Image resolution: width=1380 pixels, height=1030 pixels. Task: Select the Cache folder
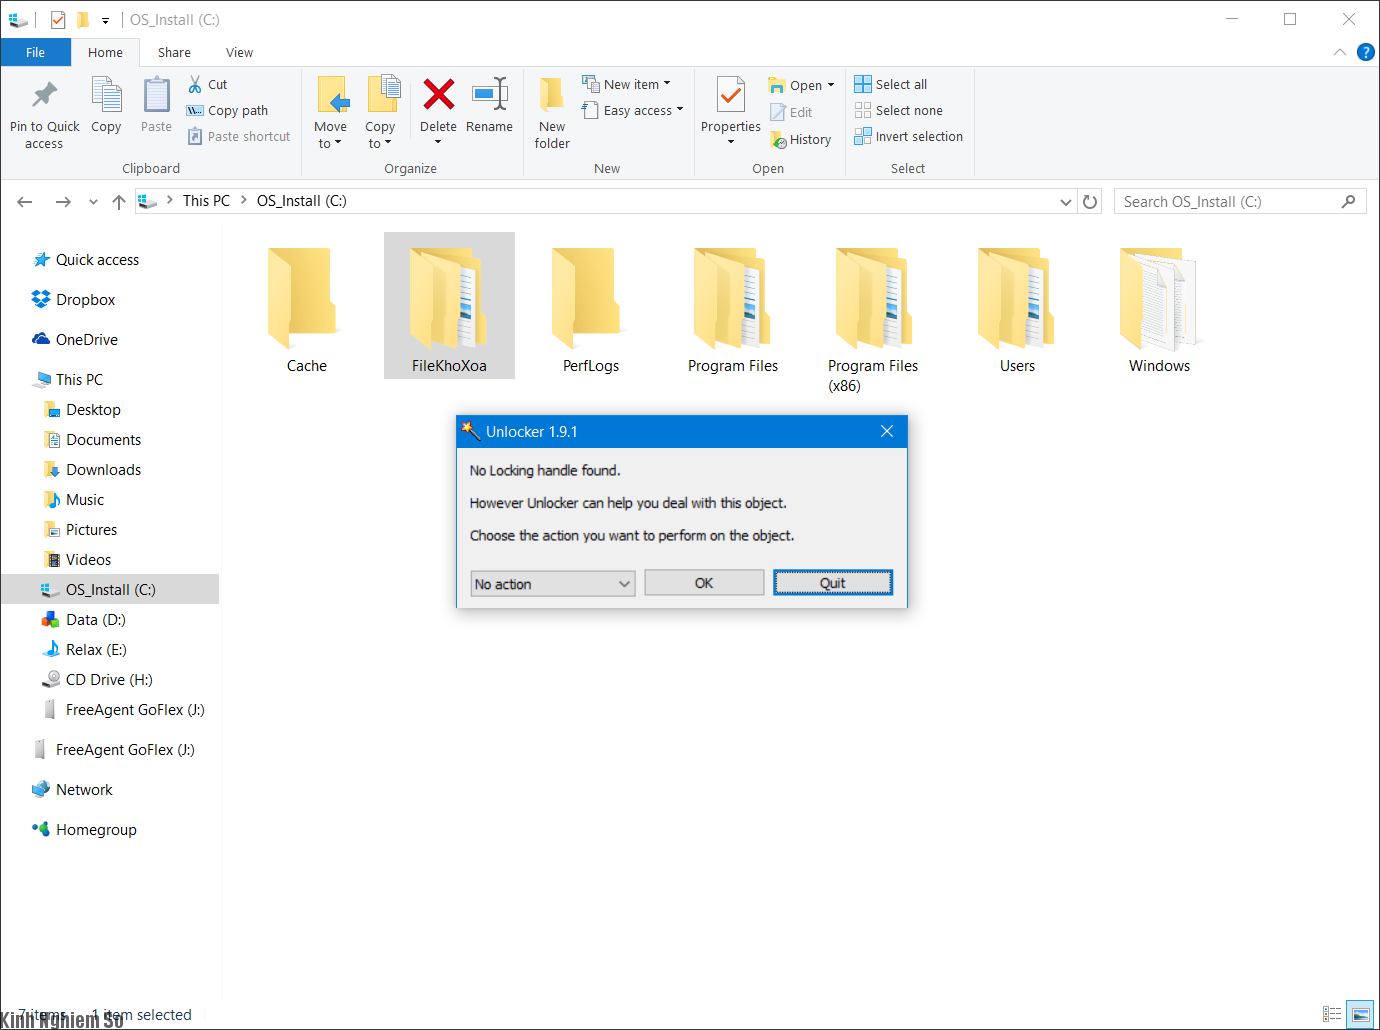click(x=307, y=308)
